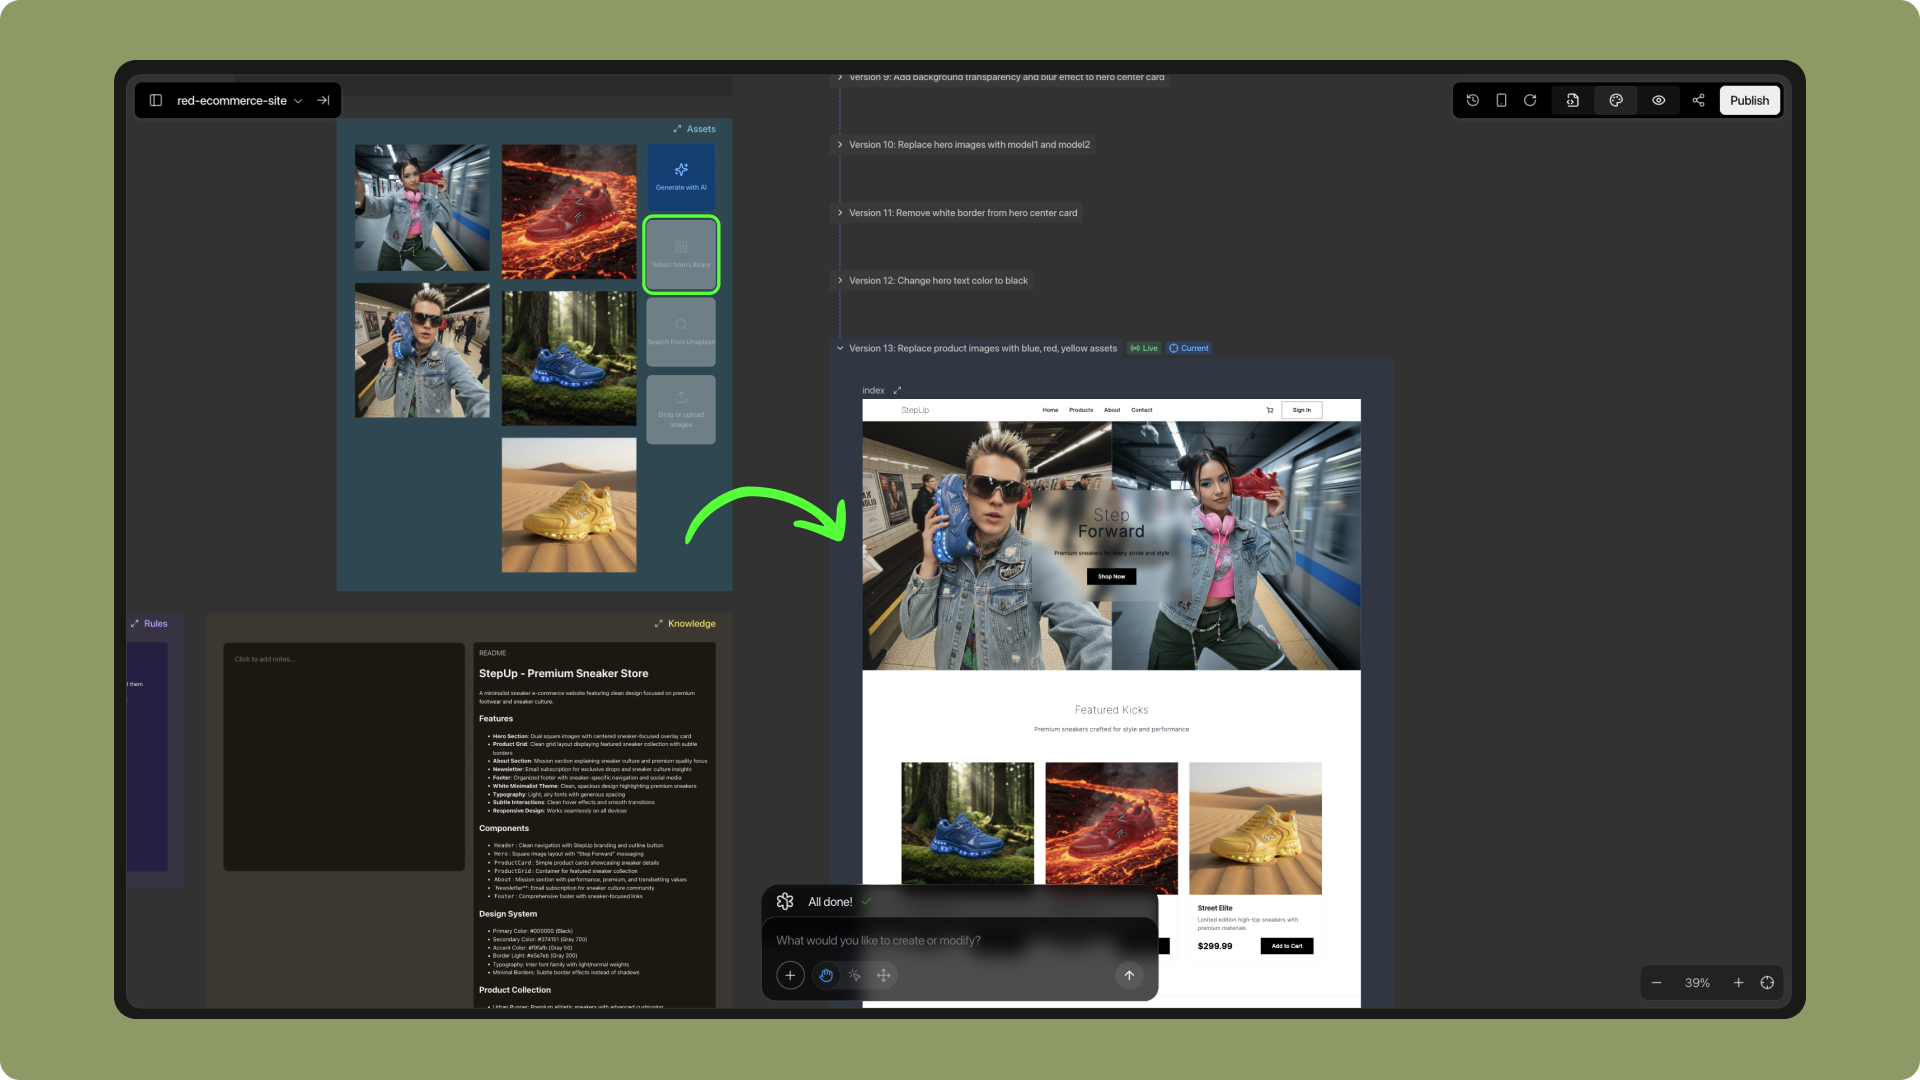This screenshot has height=1080, width=1920.
Task: Select the yellow desert sneaker asset
Action: [569, 505]
